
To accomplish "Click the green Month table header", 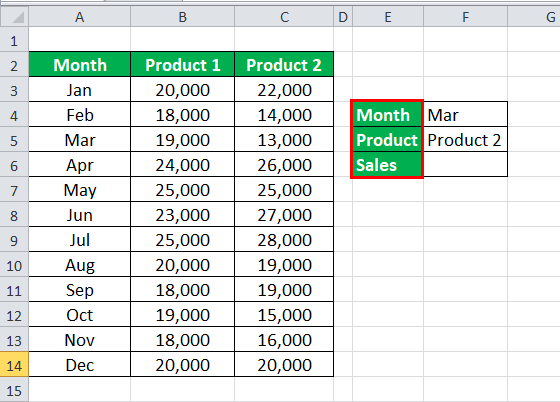I will (x=80, y=65).
